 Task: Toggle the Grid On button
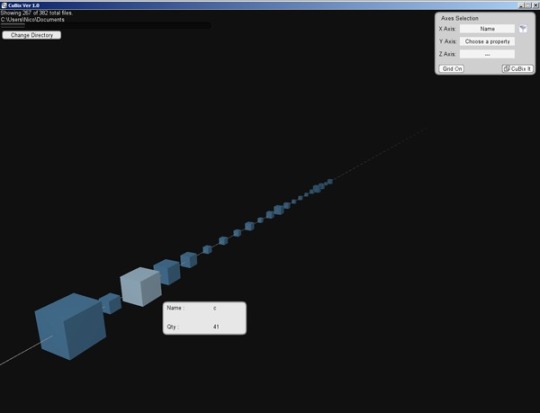pyautogui.click(x=451, y=69)
